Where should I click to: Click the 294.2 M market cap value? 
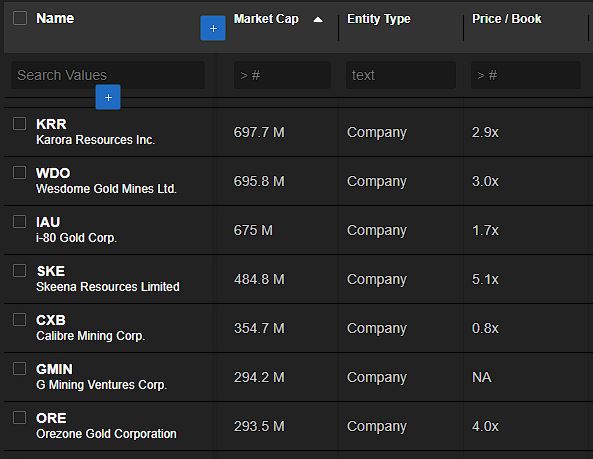coord(259,377)
